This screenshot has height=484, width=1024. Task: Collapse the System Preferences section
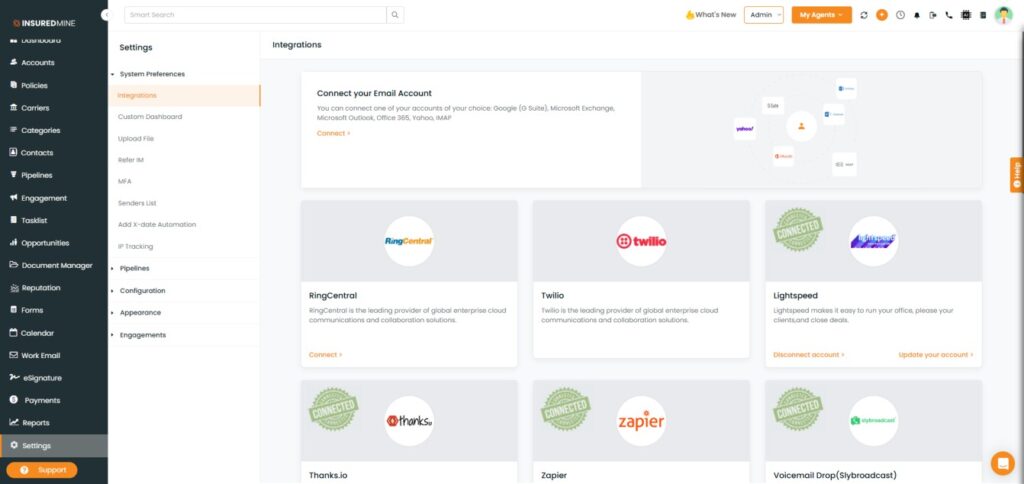pos(151,74)
